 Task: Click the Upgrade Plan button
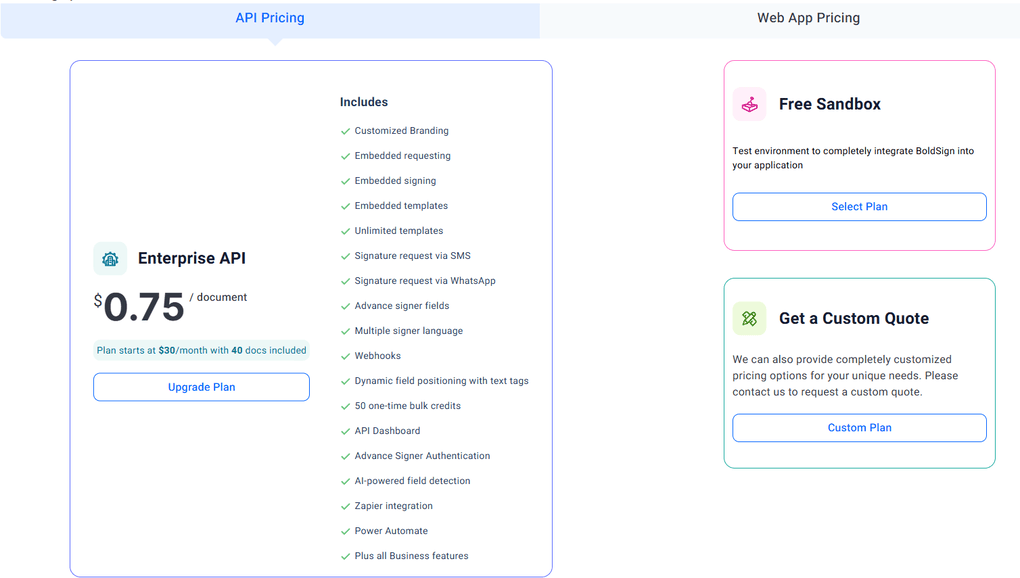pyautogui.click(x=200, y=387)
